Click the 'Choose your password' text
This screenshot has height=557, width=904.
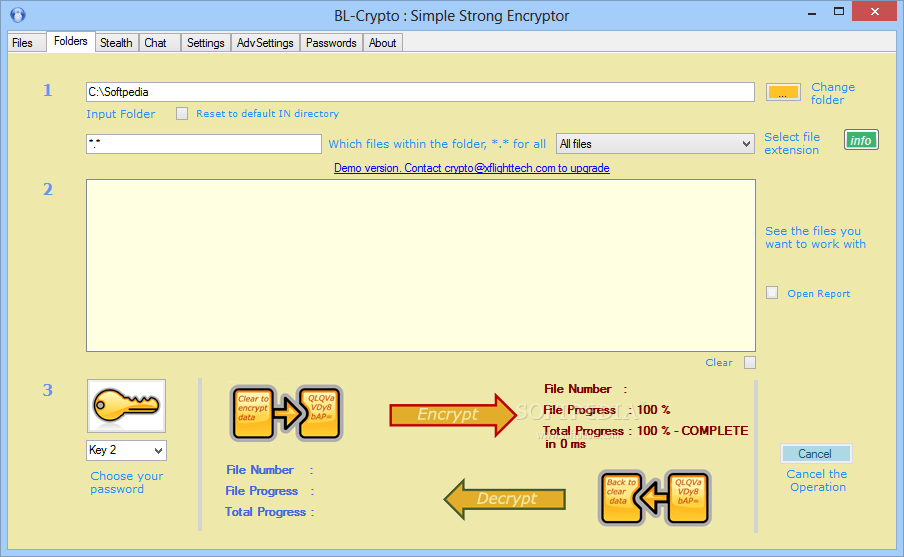126,483
